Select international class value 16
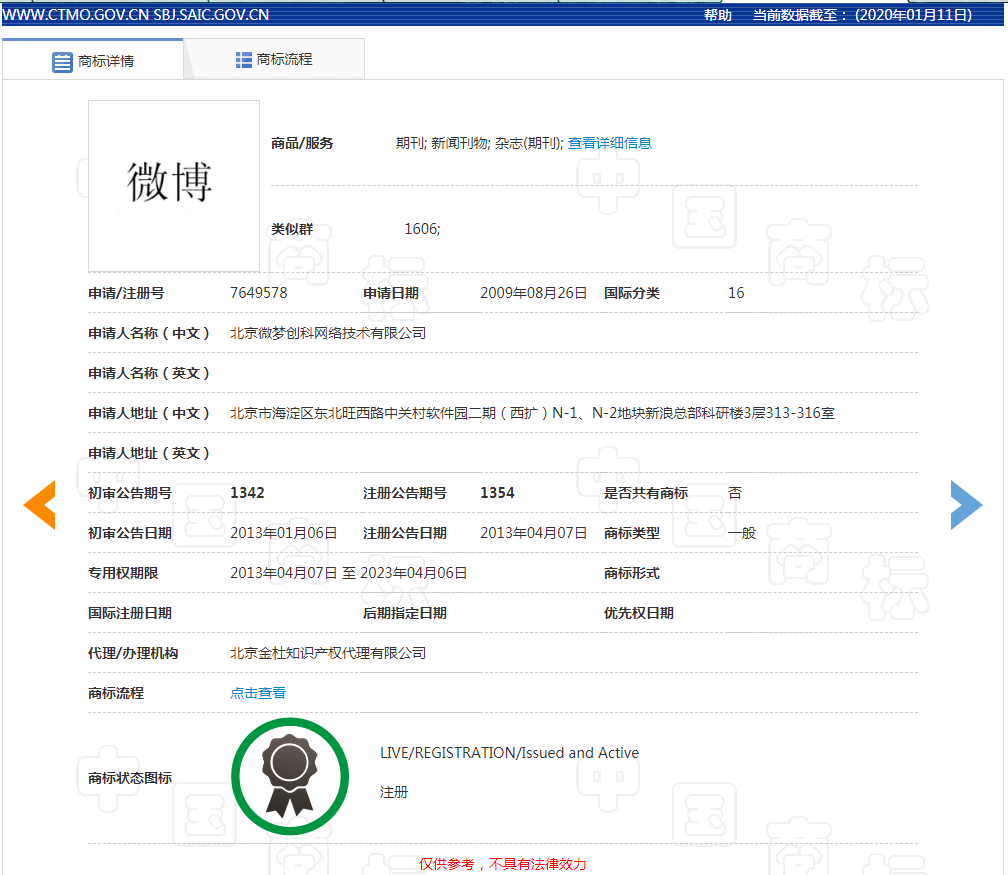The height and width of the screenshot is (875, 1008). [736, 293]
